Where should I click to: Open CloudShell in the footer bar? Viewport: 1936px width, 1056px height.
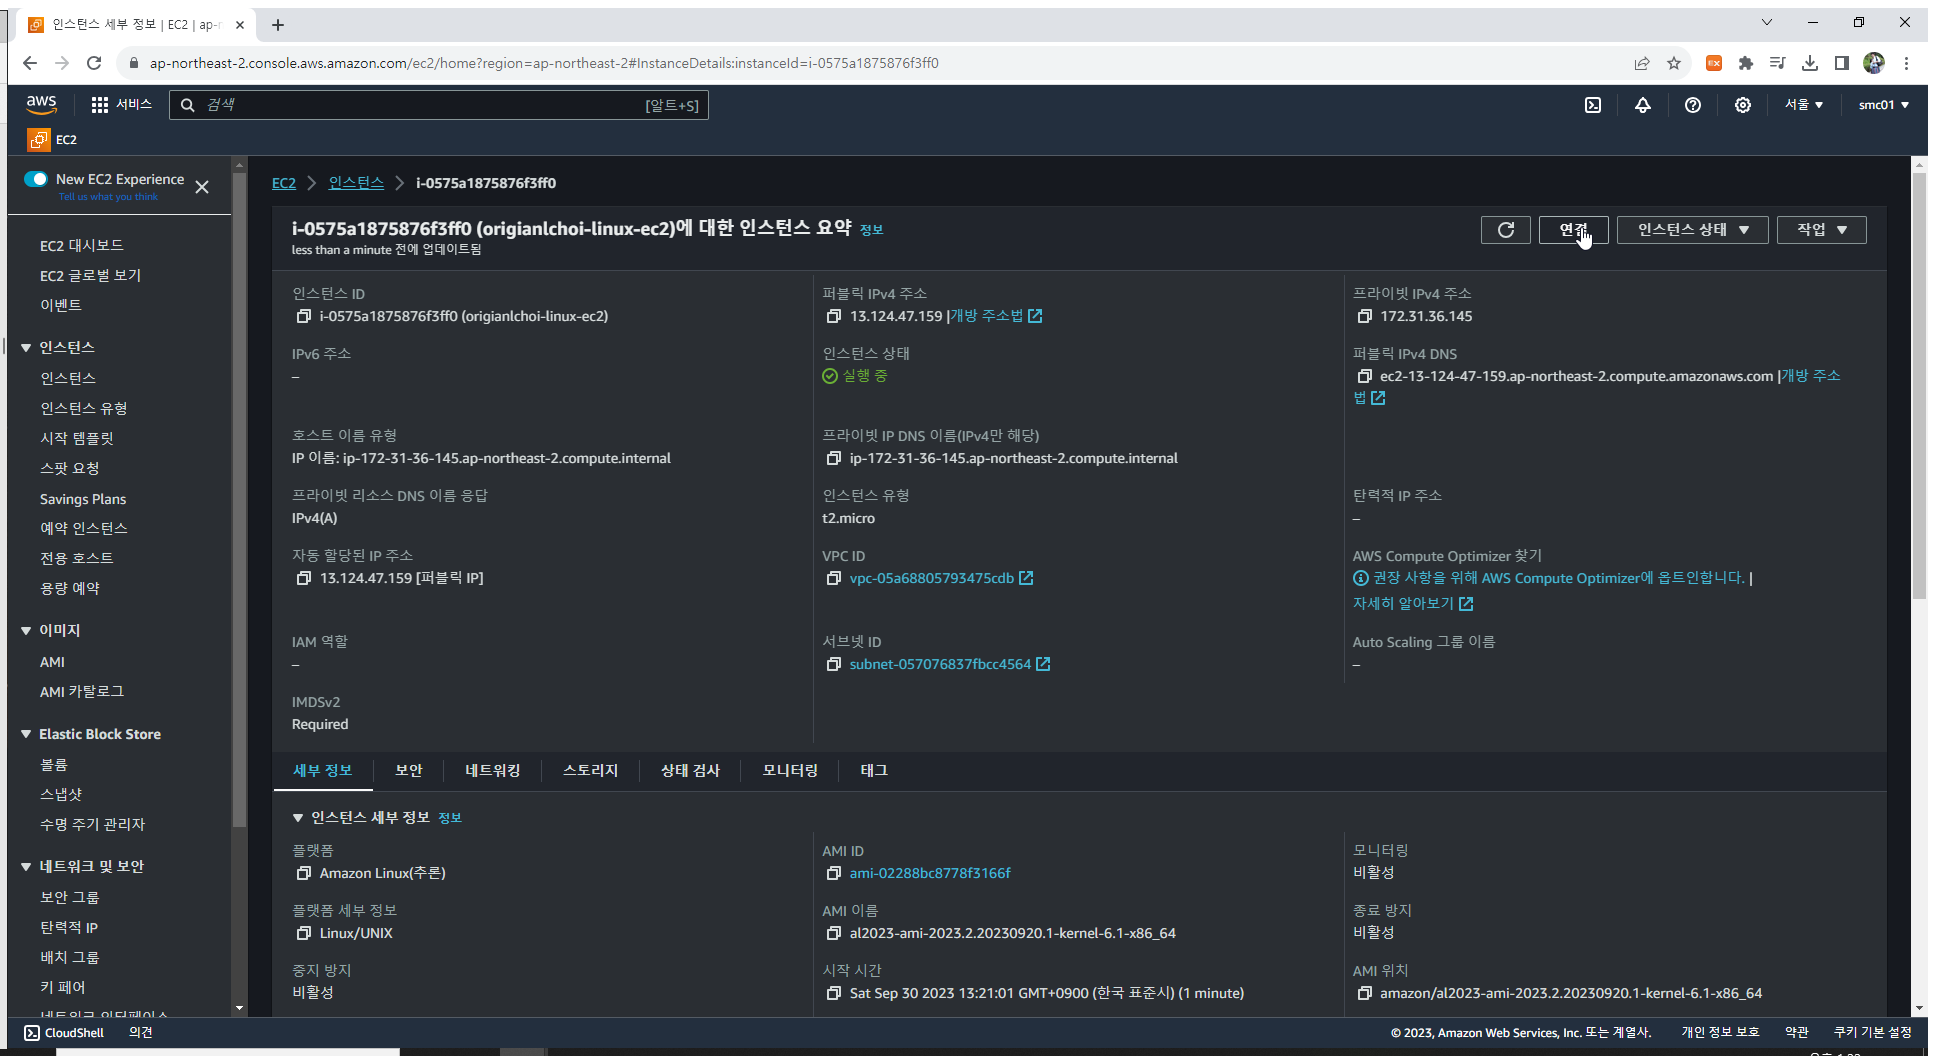64,1033
